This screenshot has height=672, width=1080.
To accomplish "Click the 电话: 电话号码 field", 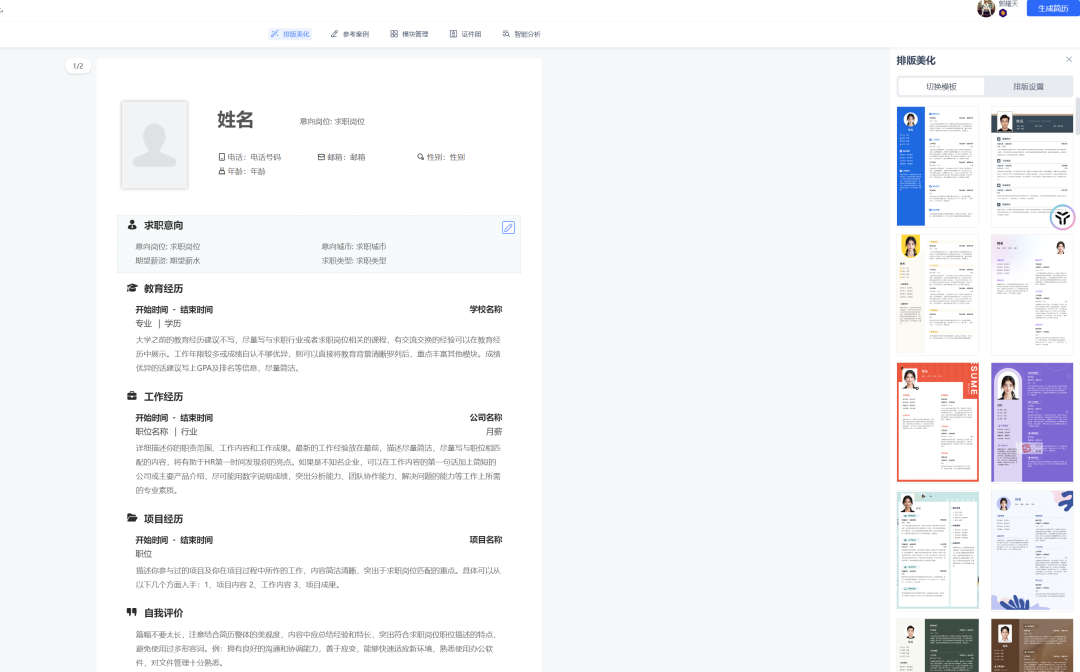I will (x=249, y=157).
